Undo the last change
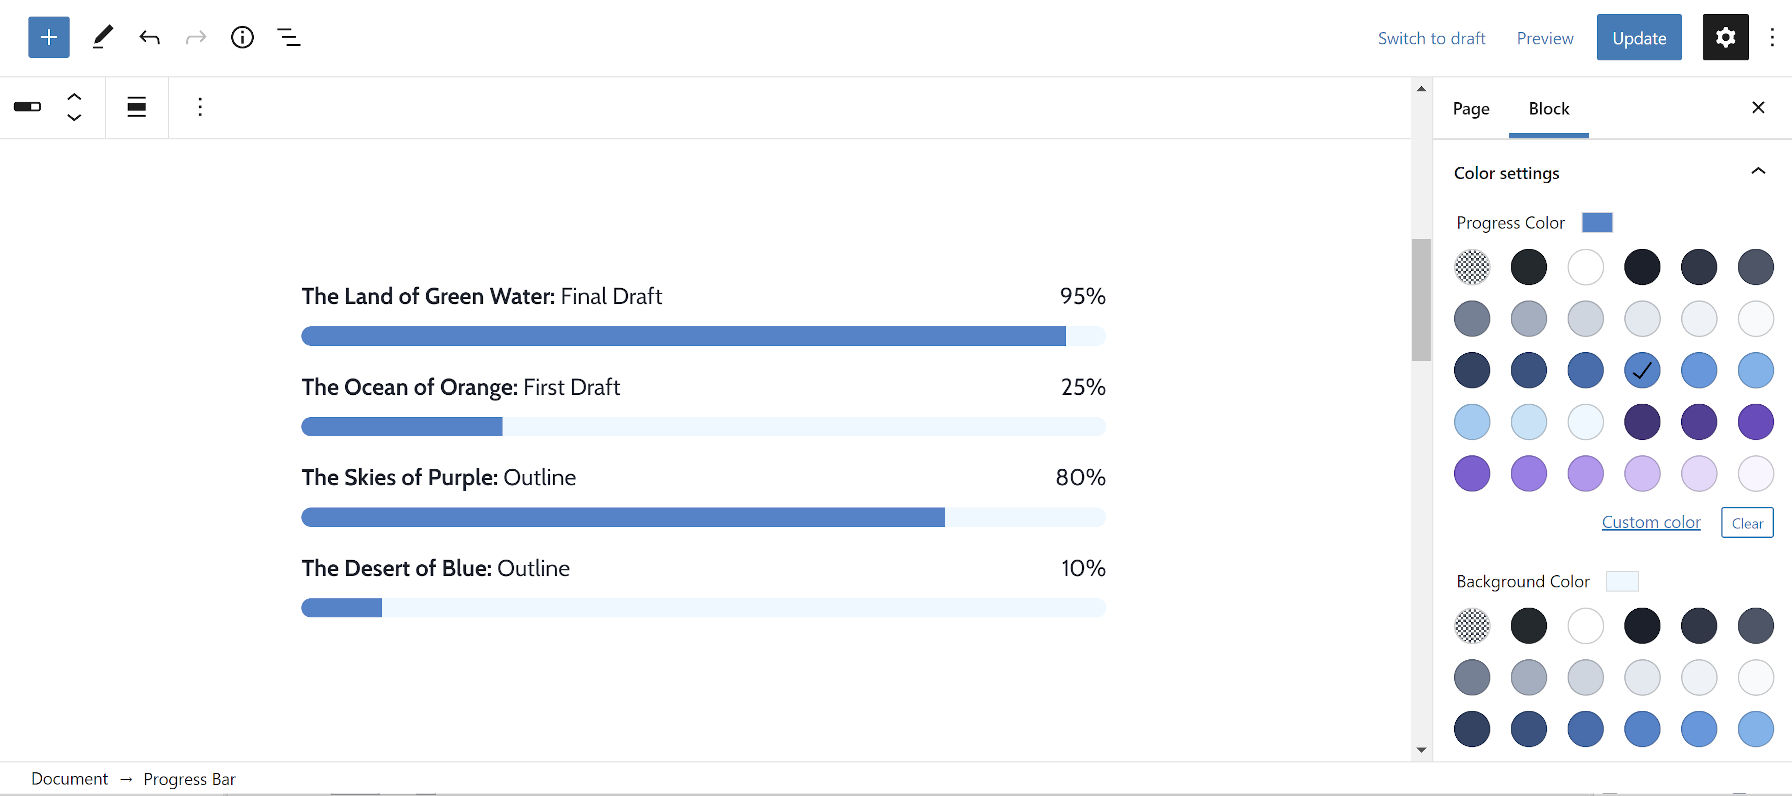The width and height of the screenshot is (1792, 796). tap(149, 37)
